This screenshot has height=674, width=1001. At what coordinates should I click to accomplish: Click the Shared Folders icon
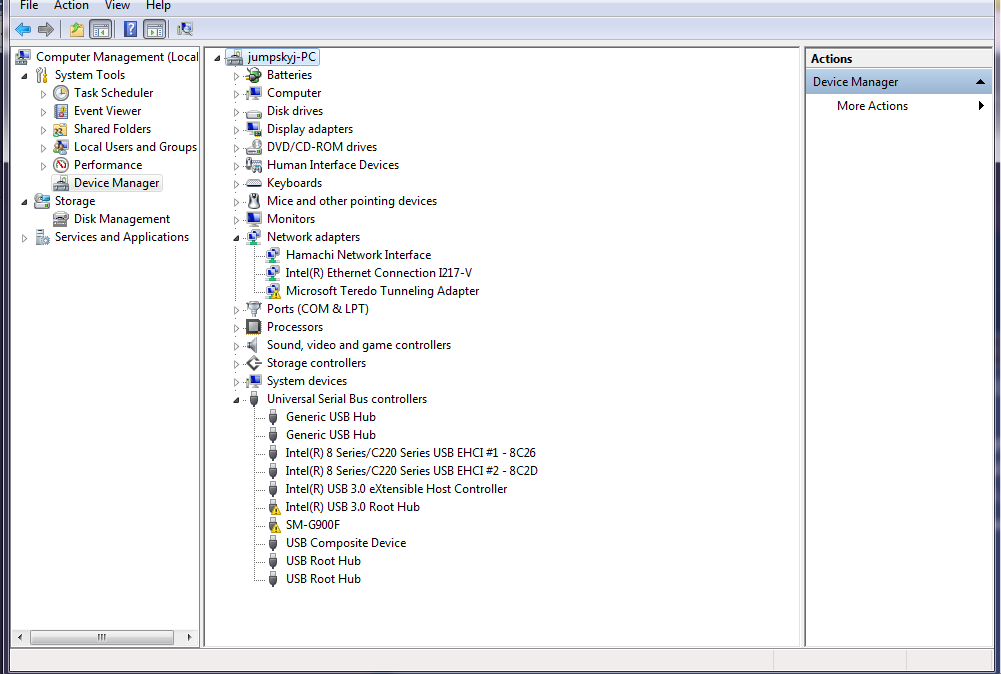pos(61,130)
